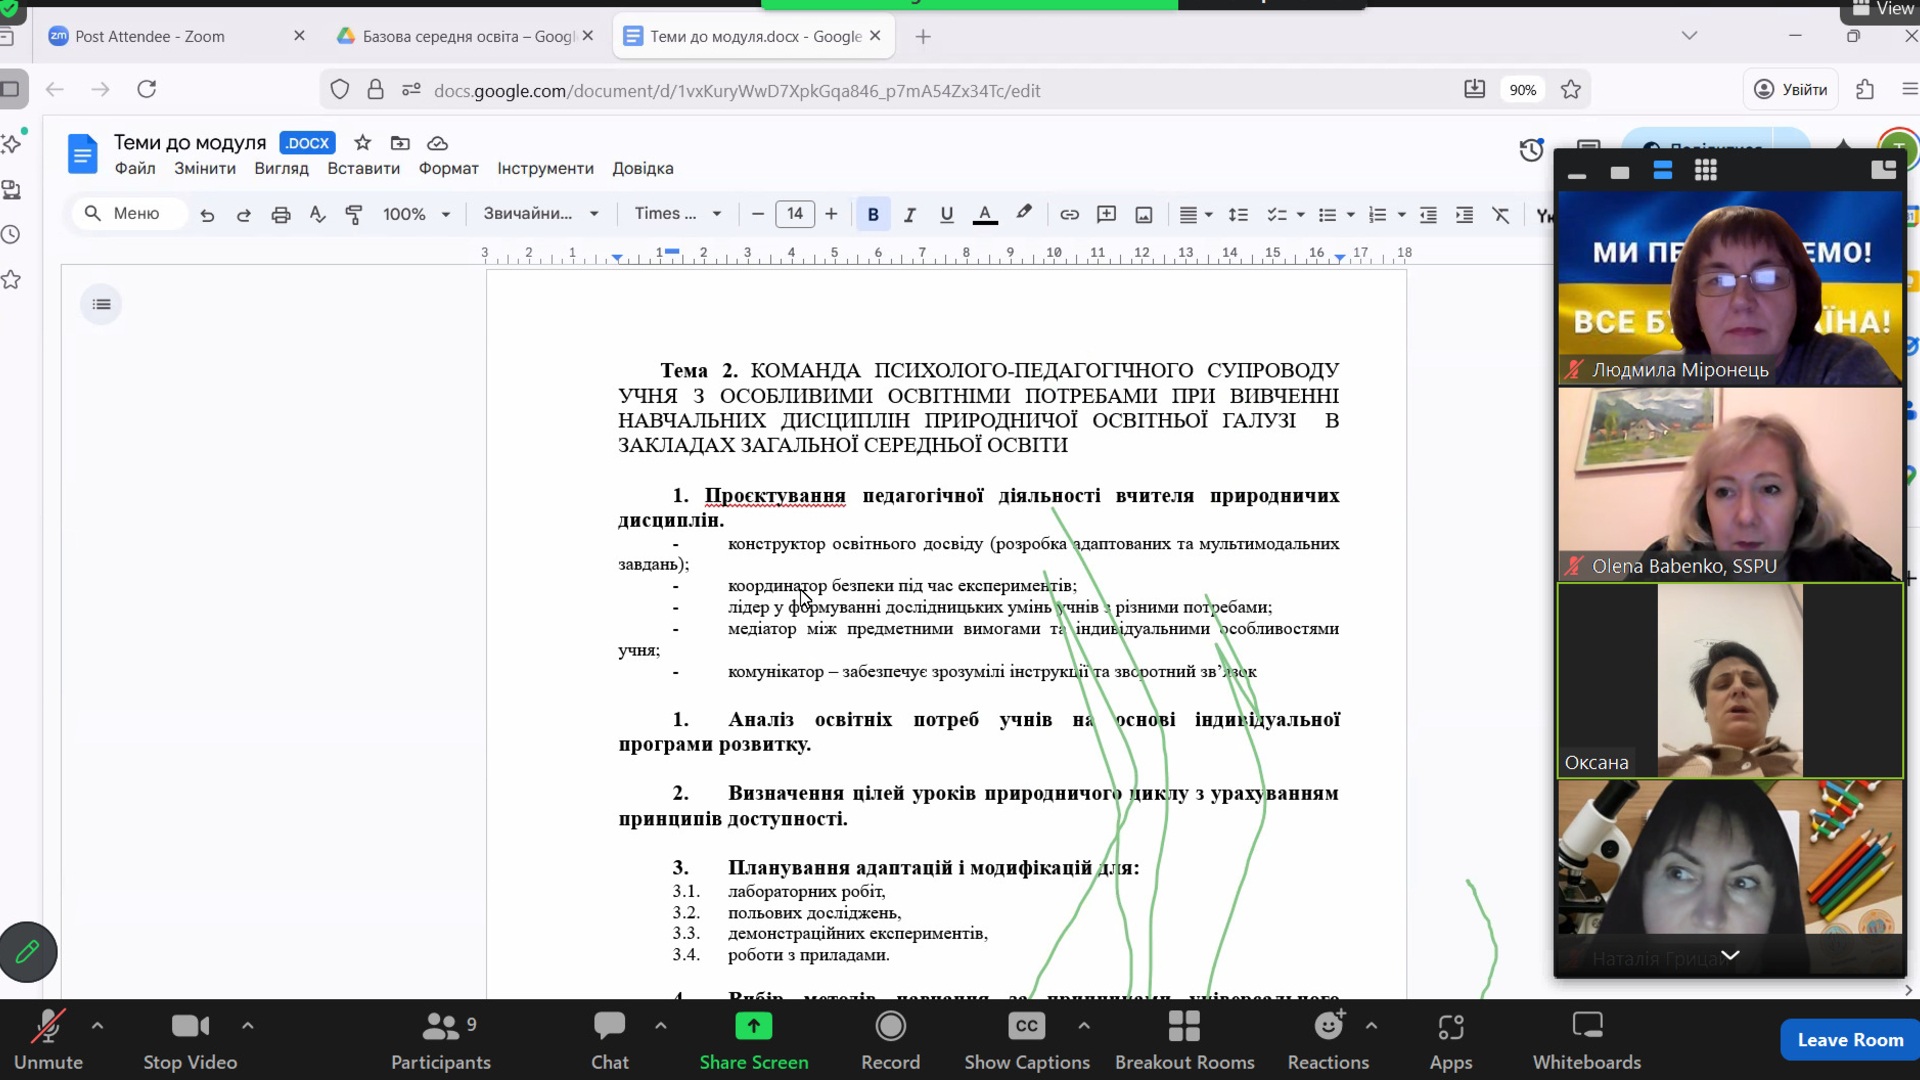1920x1080 pixels.
Task: Click the clear formatting icon
Action: [1501, 214]
